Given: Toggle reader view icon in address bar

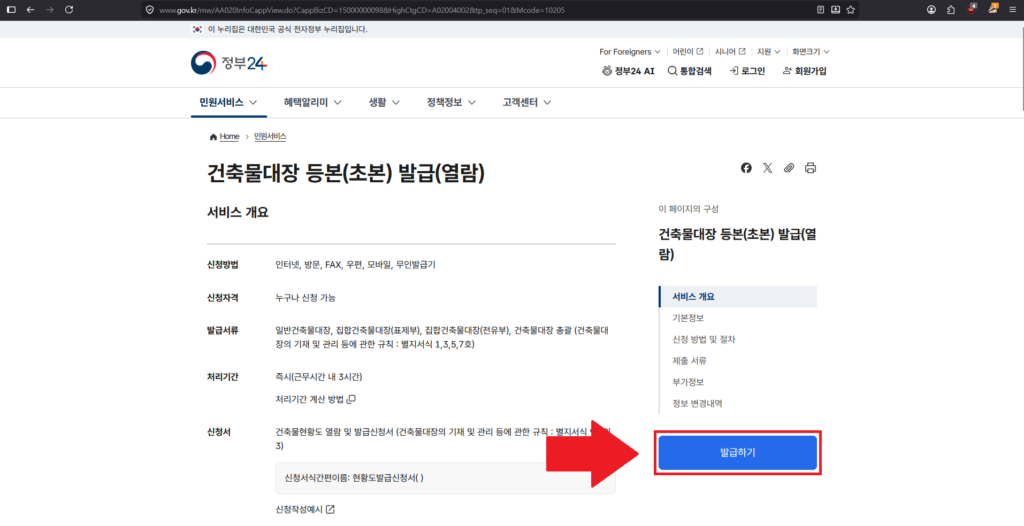Looking at the screenshot, I should [821, 10].
